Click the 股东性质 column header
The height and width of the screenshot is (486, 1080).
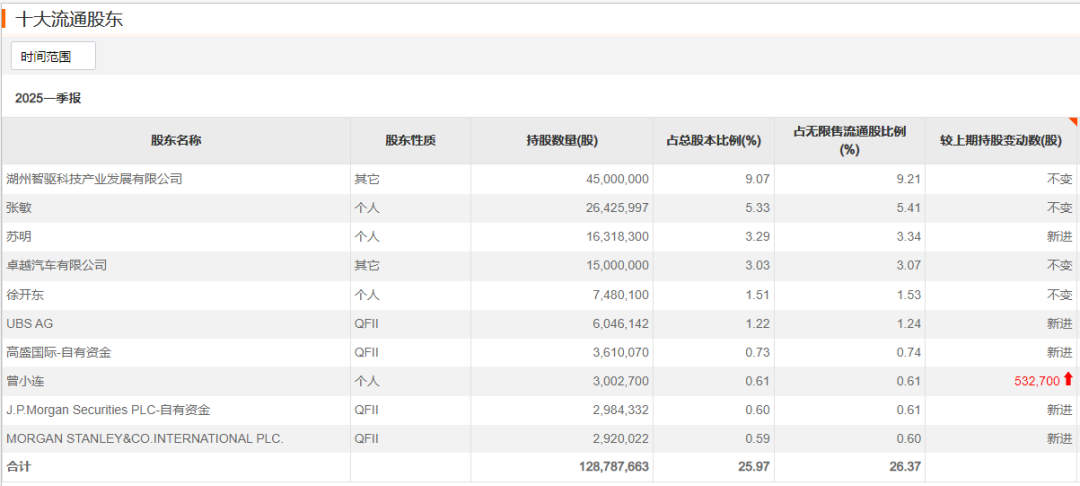pyautogui.click(x=410, y=140)
